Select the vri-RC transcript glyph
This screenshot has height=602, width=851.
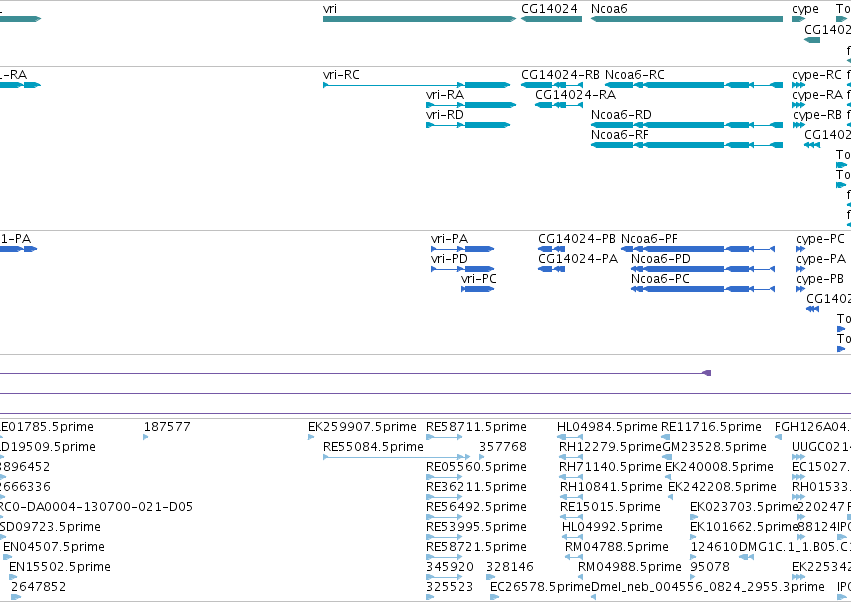pos(416,85)
